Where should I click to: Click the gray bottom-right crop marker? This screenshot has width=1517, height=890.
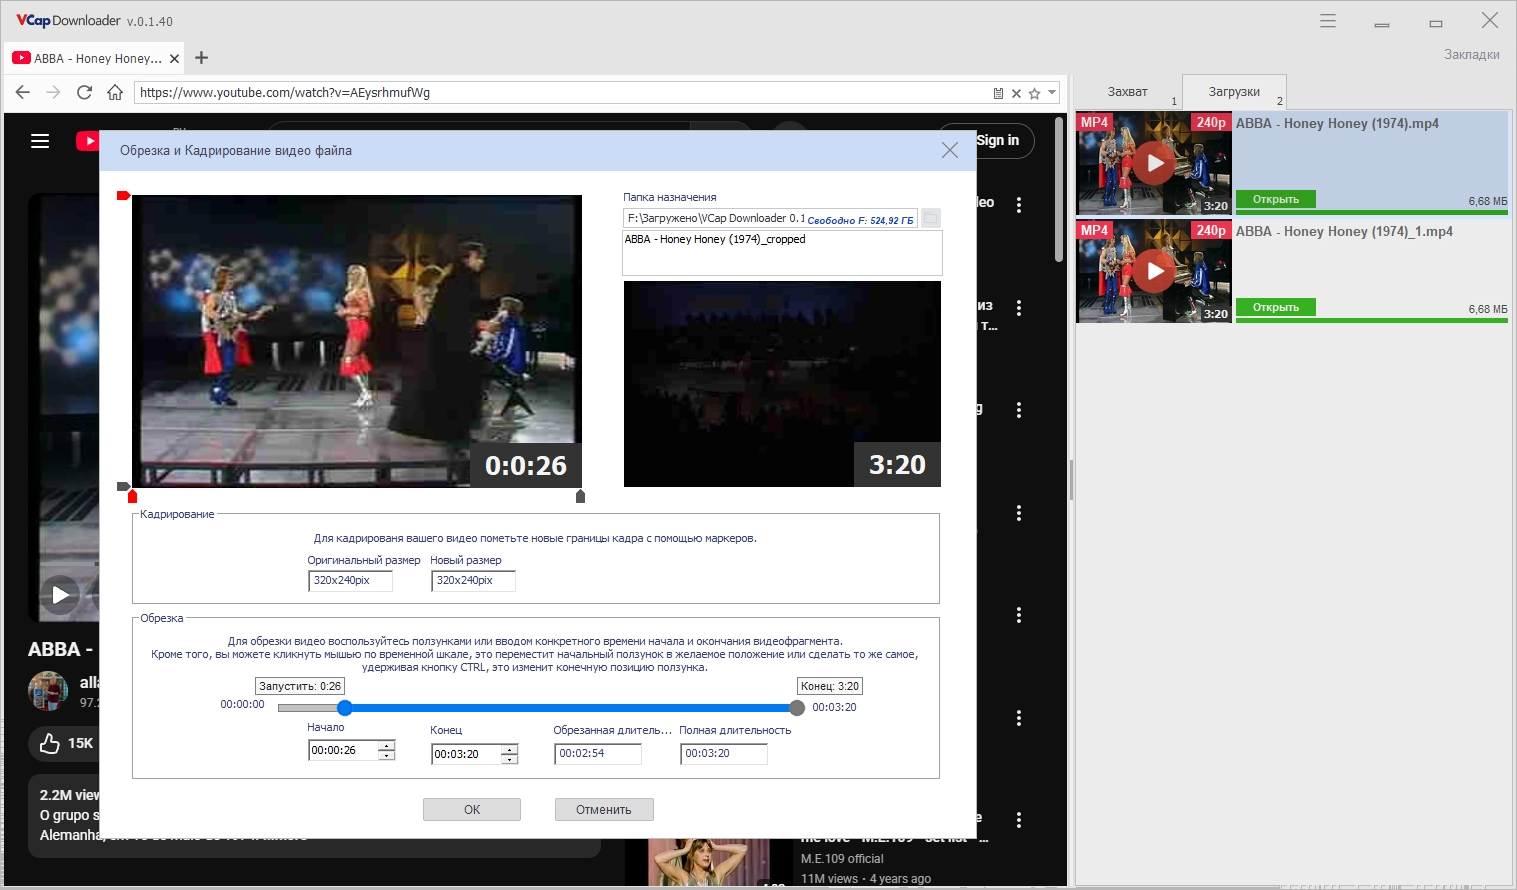coord(580,496)
